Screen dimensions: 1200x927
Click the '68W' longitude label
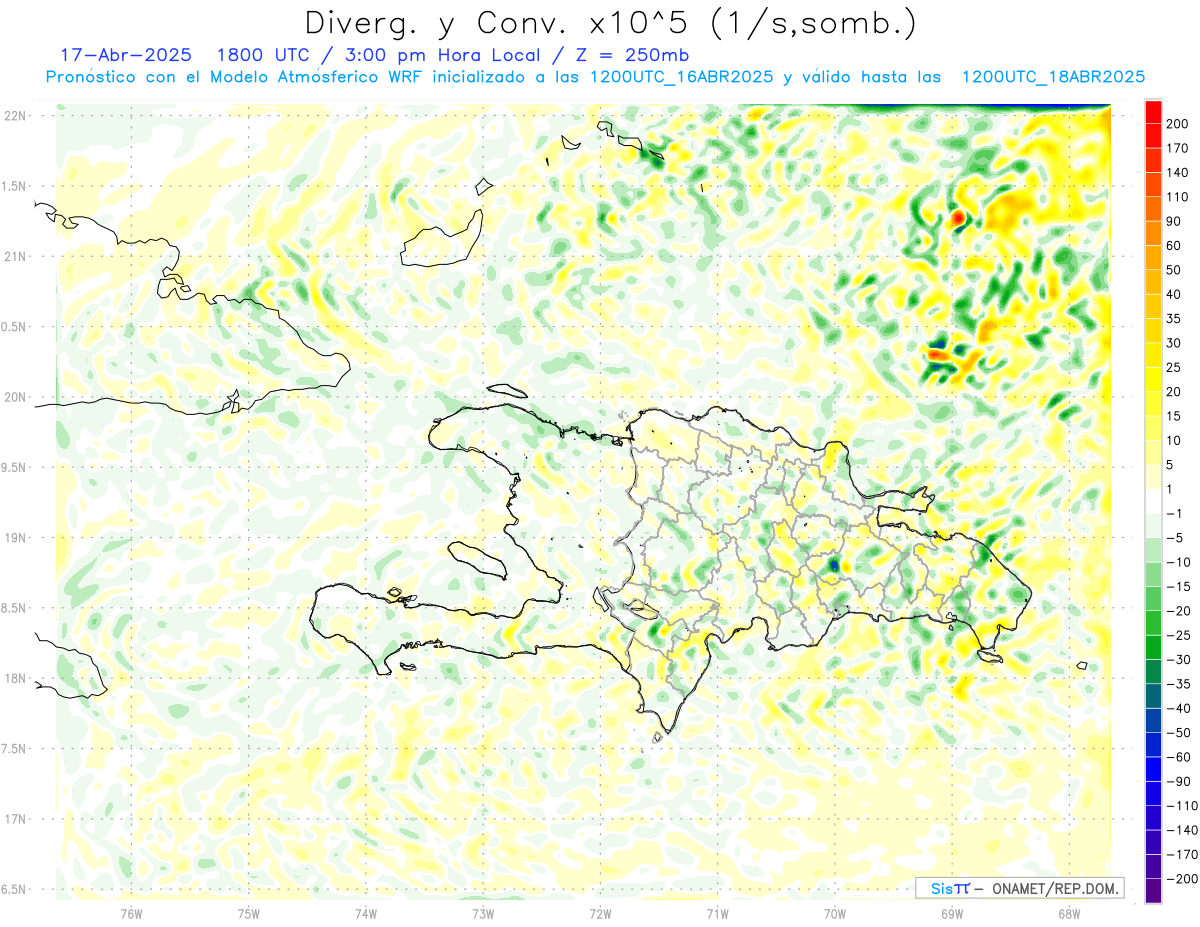1069,913
